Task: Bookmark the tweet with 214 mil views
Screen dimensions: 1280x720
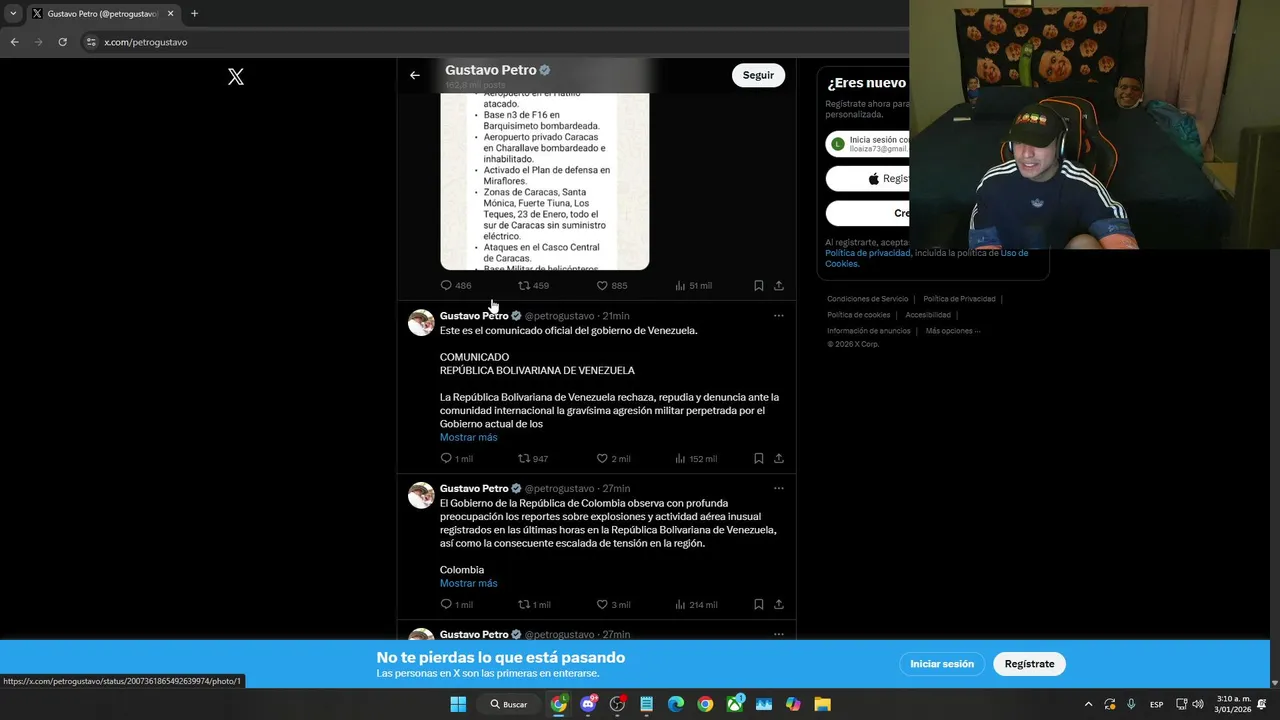Action: 759,604
